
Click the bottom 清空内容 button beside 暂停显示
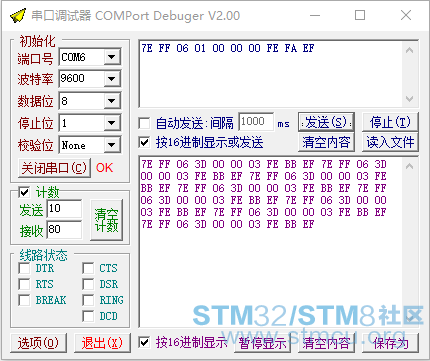pyautogui.click(x=326, y=343)
